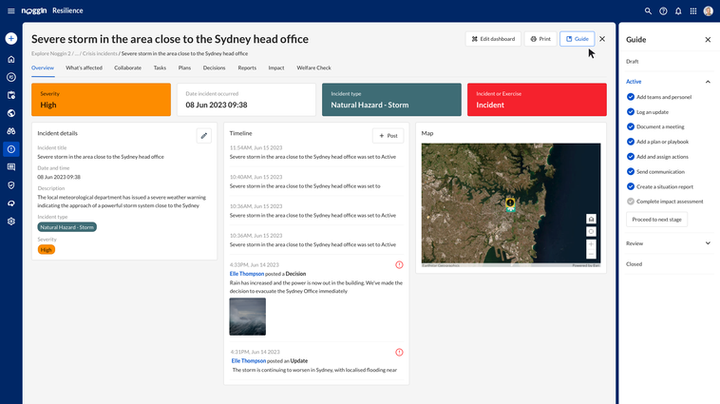The height and width of the screenshot is (404, 720).
Task: Open the binoculars icon in sidebar
Action: coord(11,131)
